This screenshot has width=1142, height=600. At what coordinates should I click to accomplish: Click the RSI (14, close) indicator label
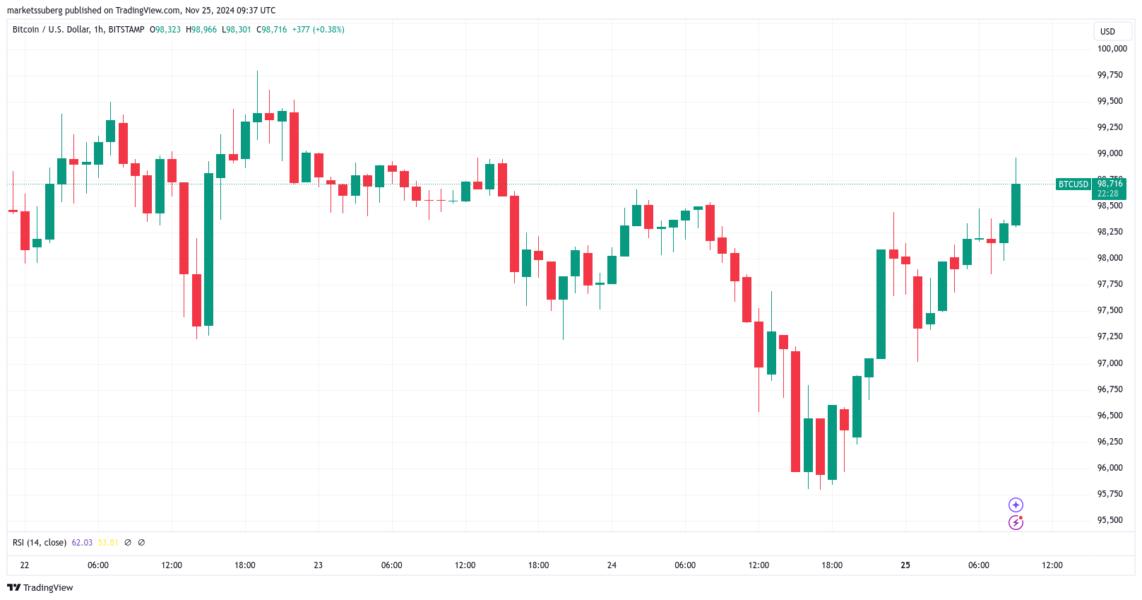click(39, 543)
